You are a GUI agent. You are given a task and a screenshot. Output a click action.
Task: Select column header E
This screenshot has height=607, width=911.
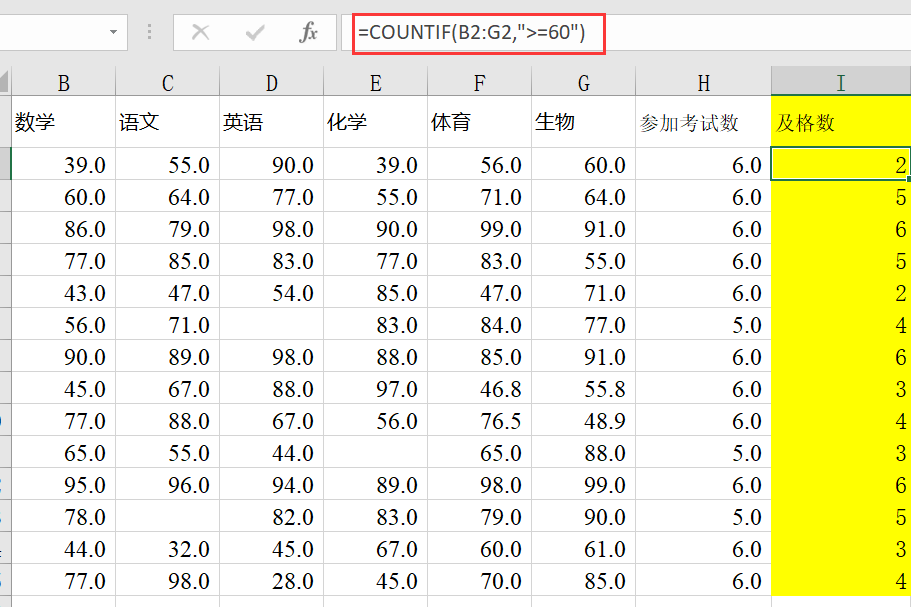pyautogui.click(x=375, y=81)
